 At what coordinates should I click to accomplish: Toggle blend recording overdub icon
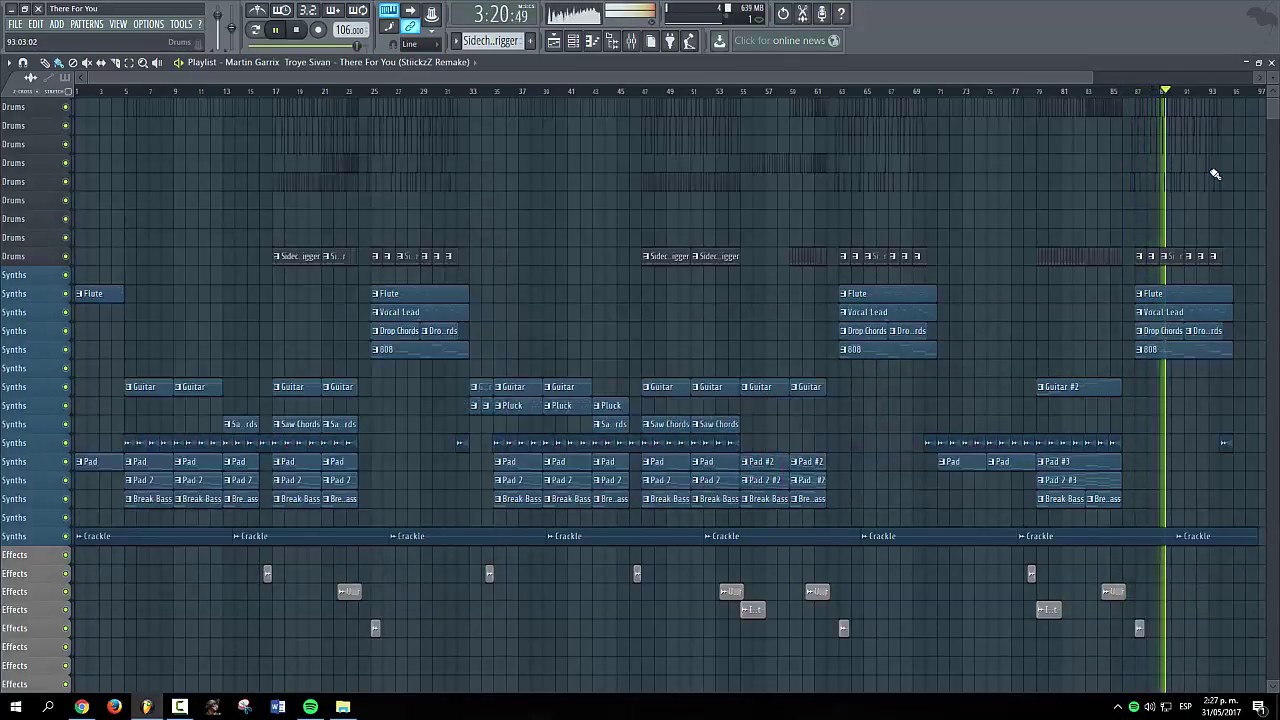pyautogui.click(x=332, y=11)
